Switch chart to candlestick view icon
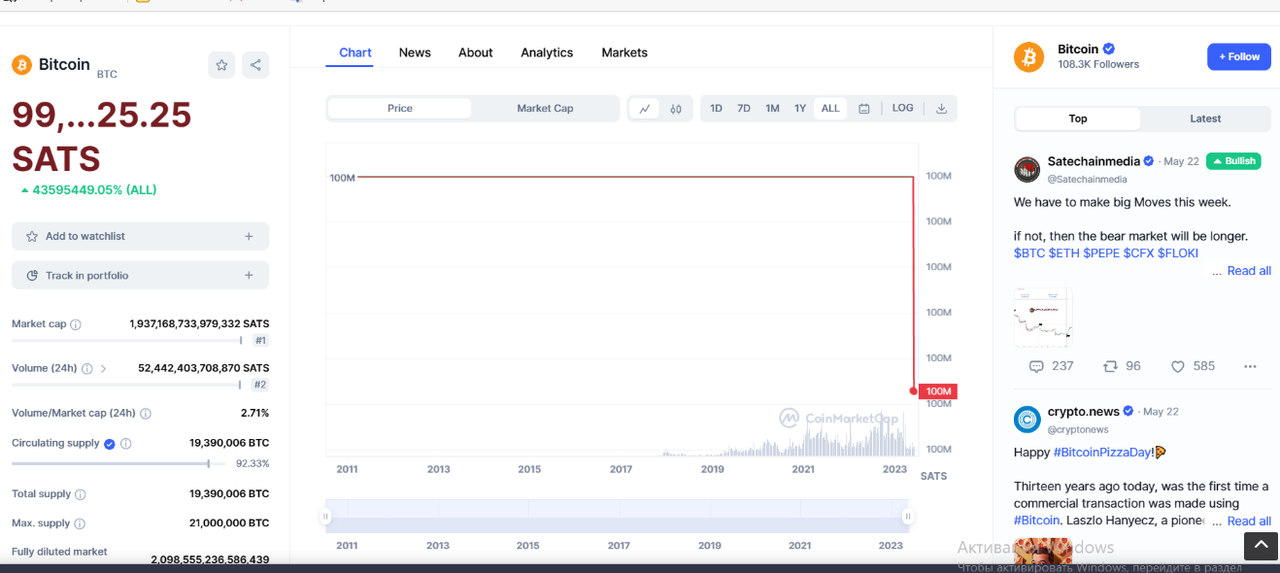Image resolution: width=1280 pixels, height=573 pixels. [676, 108]
